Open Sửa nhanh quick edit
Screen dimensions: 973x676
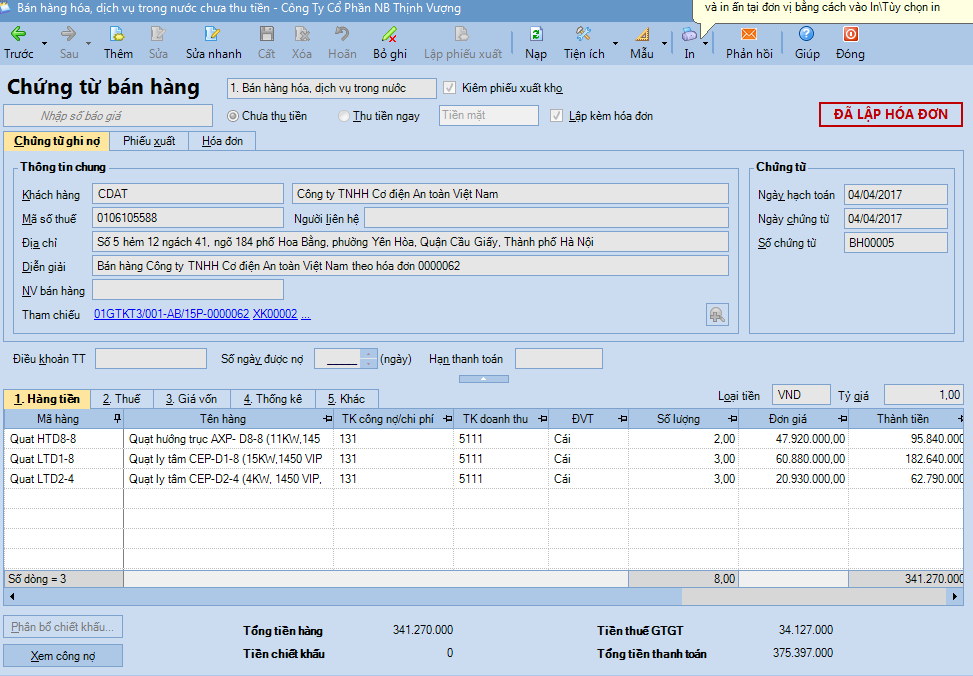pyautogui.click(x=213, y=42)
